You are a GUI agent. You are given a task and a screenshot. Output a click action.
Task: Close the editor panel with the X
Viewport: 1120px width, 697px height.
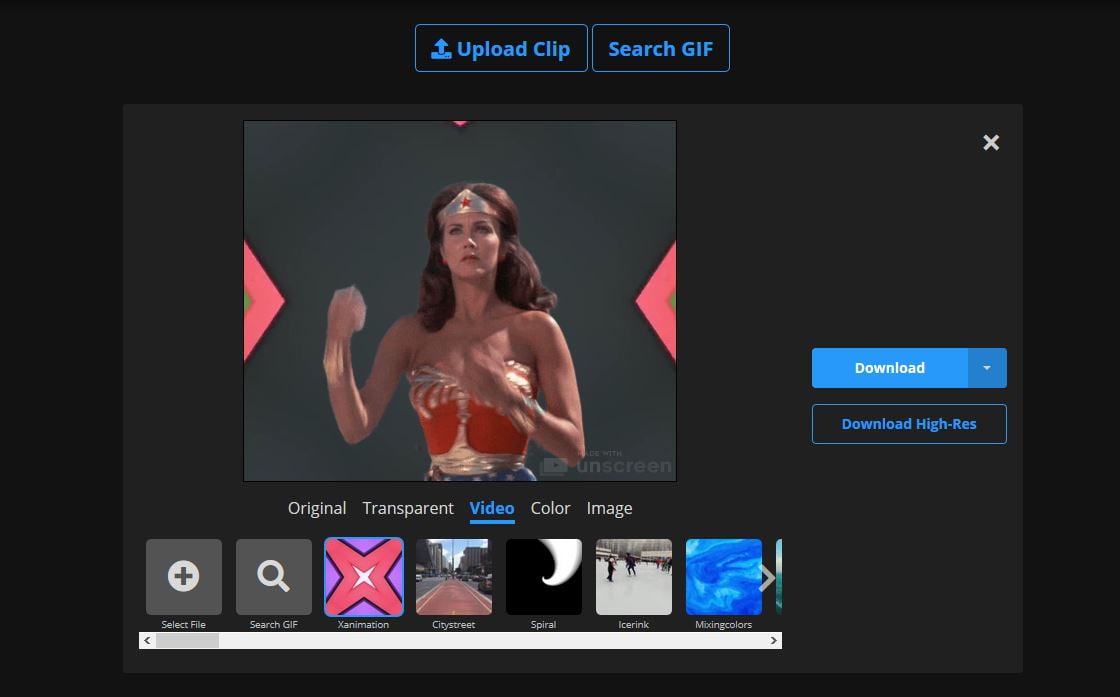pos(991,142)
